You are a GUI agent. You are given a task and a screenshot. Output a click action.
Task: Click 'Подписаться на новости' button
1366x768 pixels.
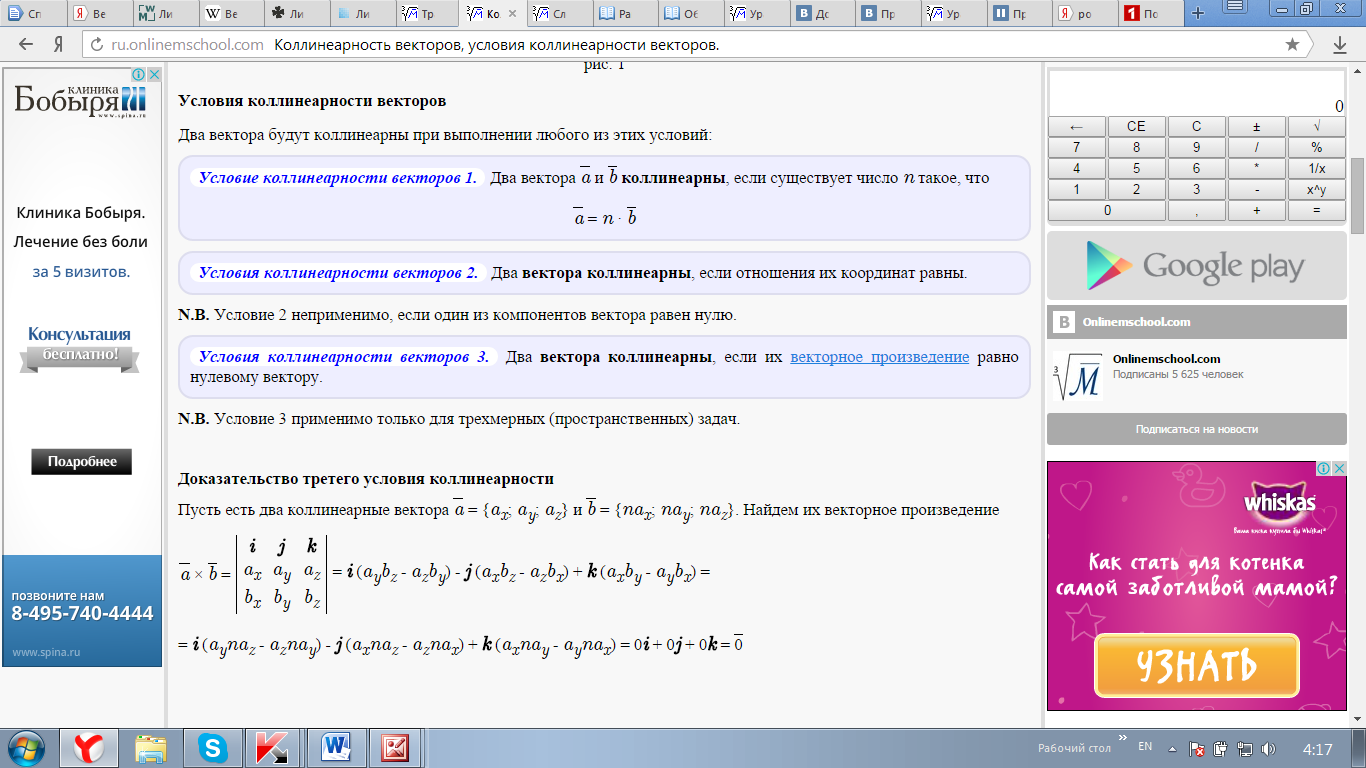click(x=1197, y=429)
